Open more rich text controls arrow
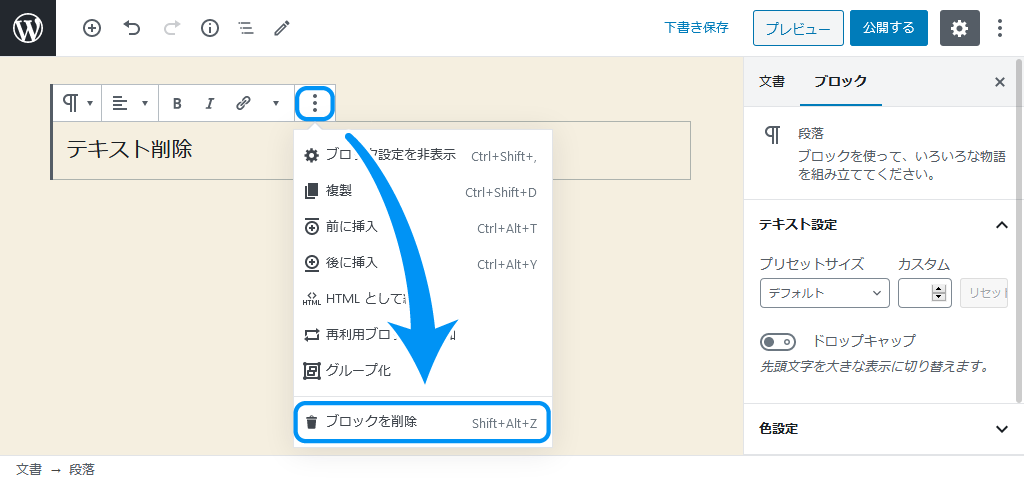Viewport: 1024px width, 480px height. pos(276,103)
